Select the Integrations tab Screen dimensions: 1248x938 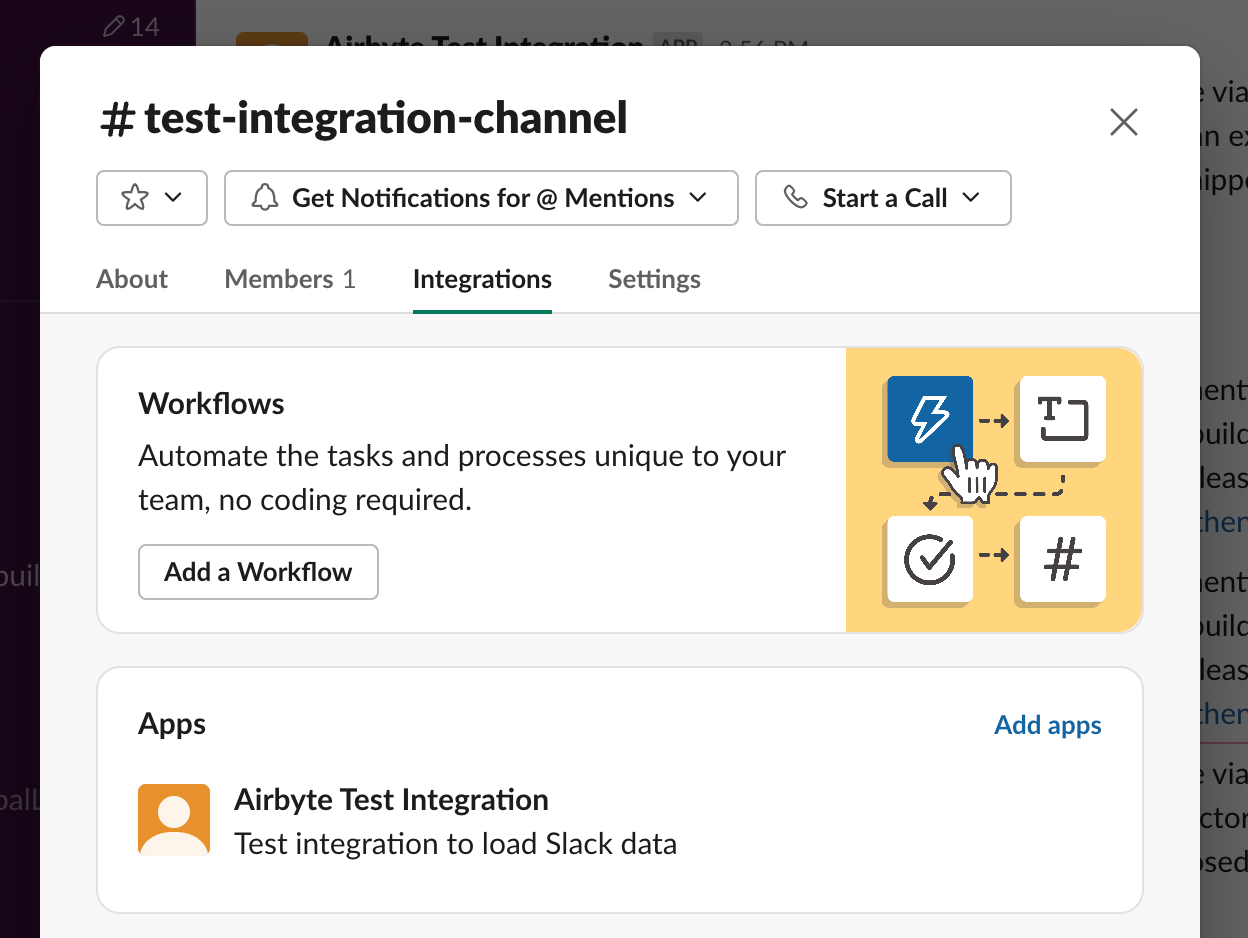[482, 279]
